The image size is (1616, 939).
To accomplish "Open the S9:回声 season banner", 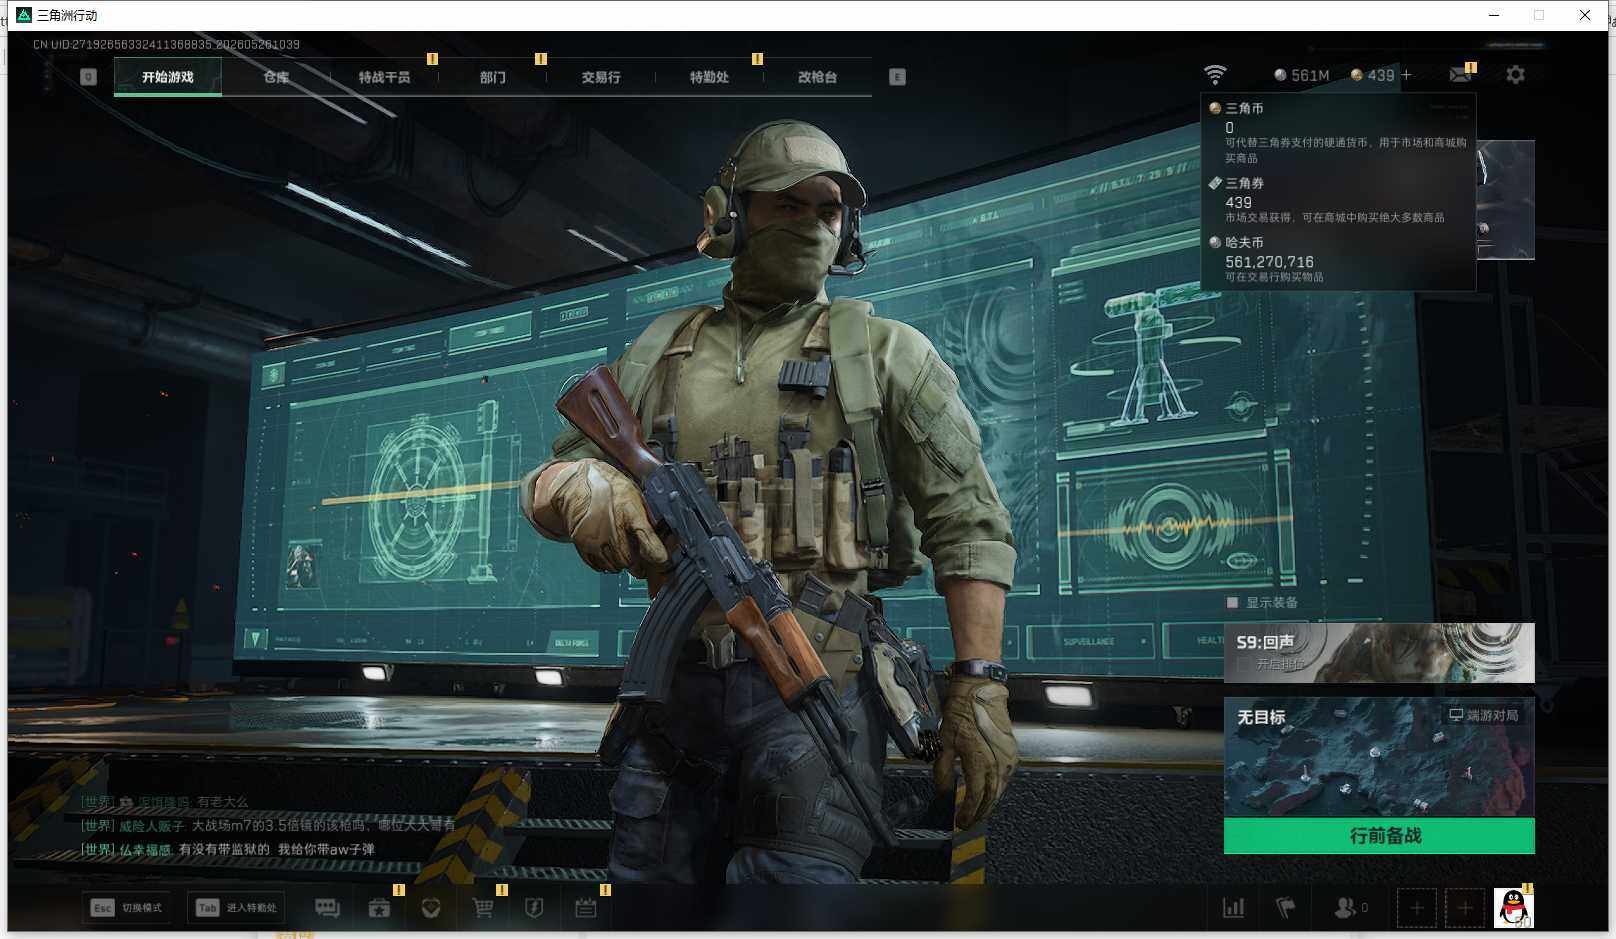I will pos(1379,653).
